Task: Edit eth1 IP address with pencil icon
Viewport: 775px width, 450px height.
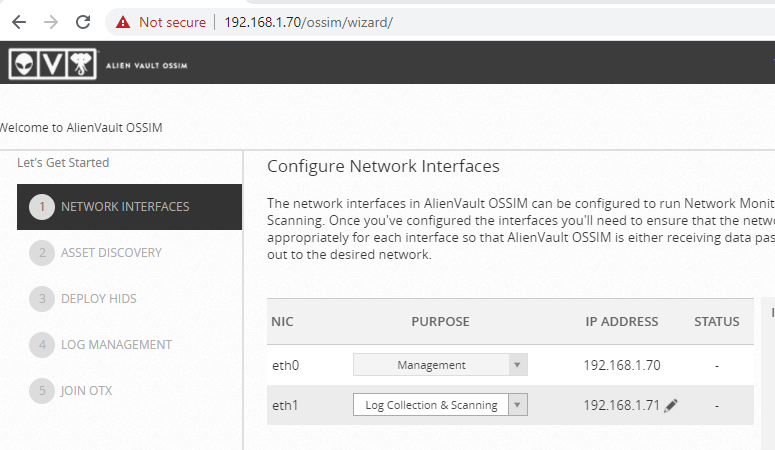Action: point(671,405)
